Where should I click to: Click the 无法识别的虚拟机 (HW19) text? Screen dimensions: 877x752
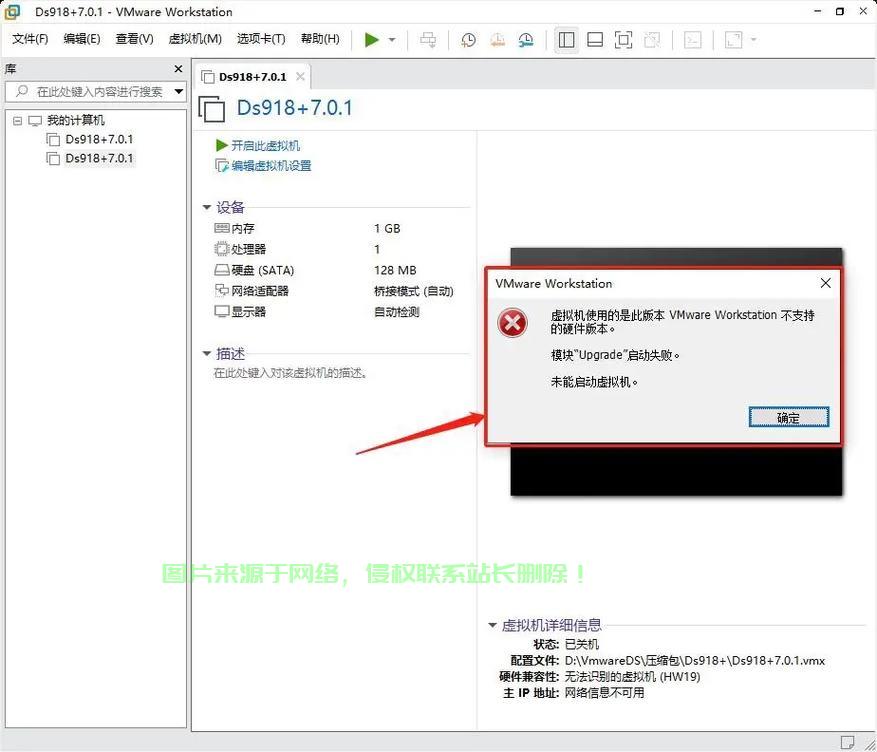[632, 677]
